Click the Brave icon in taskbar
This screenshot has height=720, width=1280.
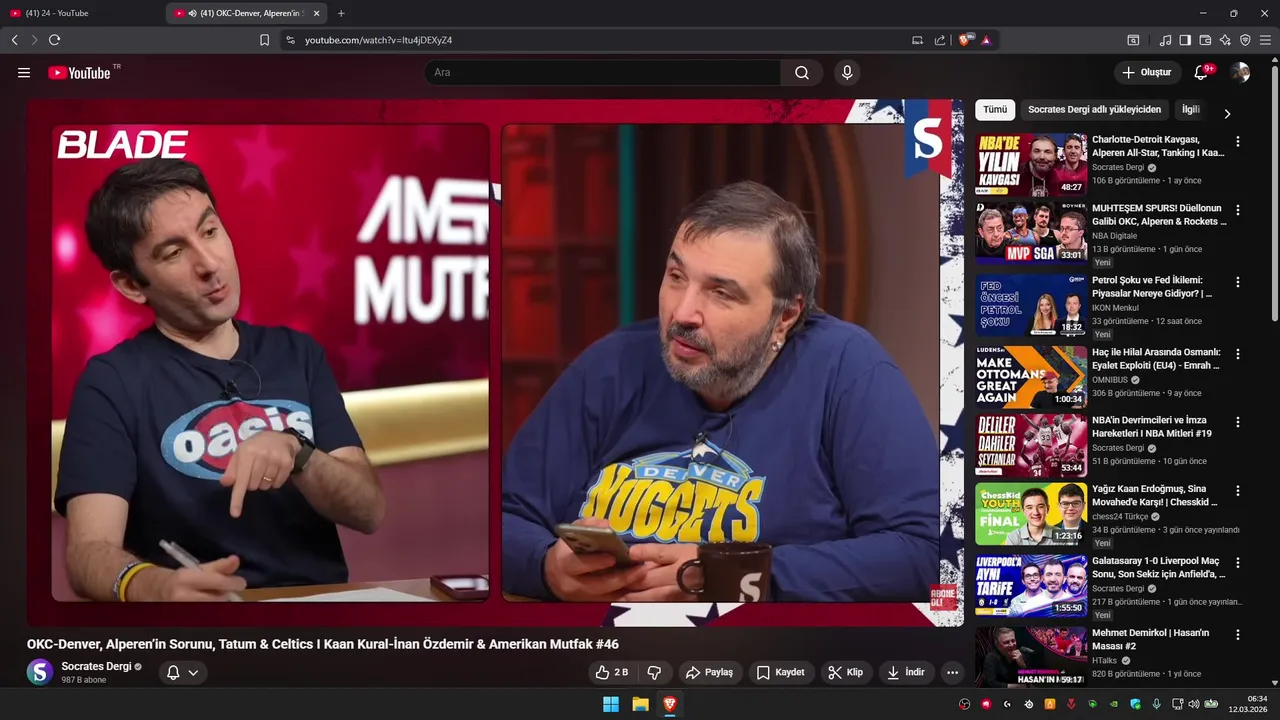click(x=670, y=704)
